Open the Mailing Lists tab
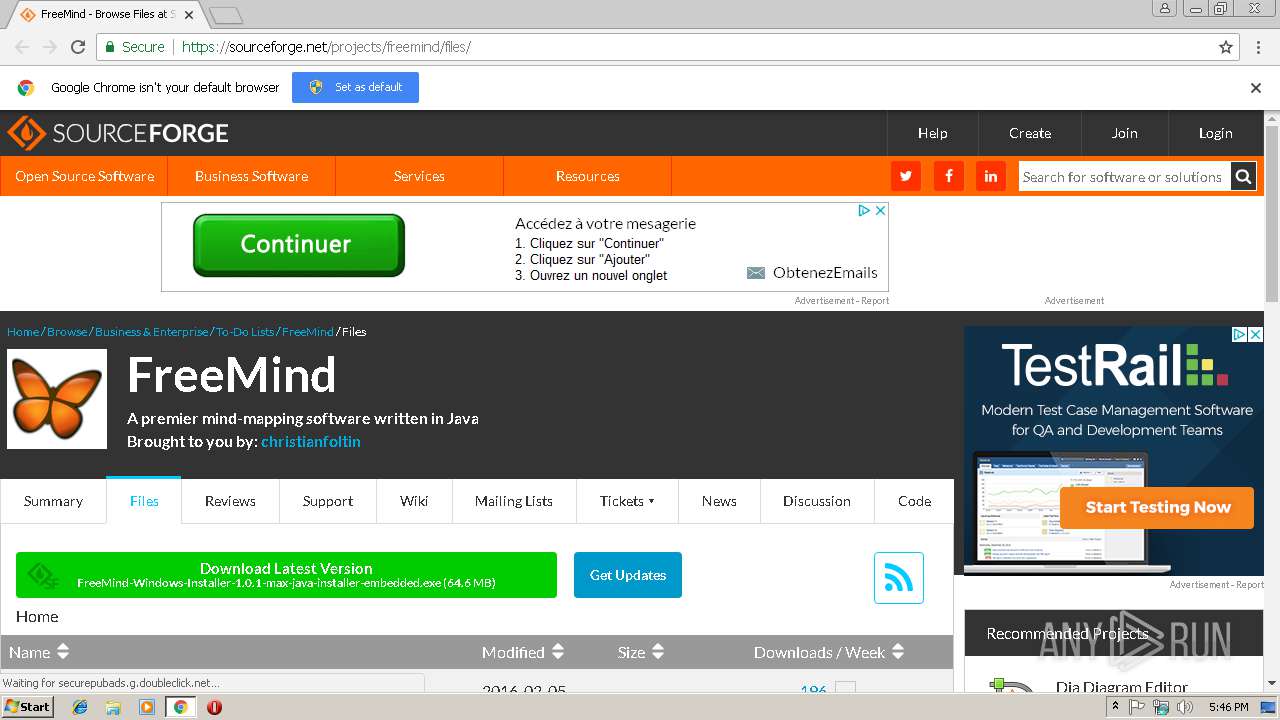1280x720 pixels. 514,501
